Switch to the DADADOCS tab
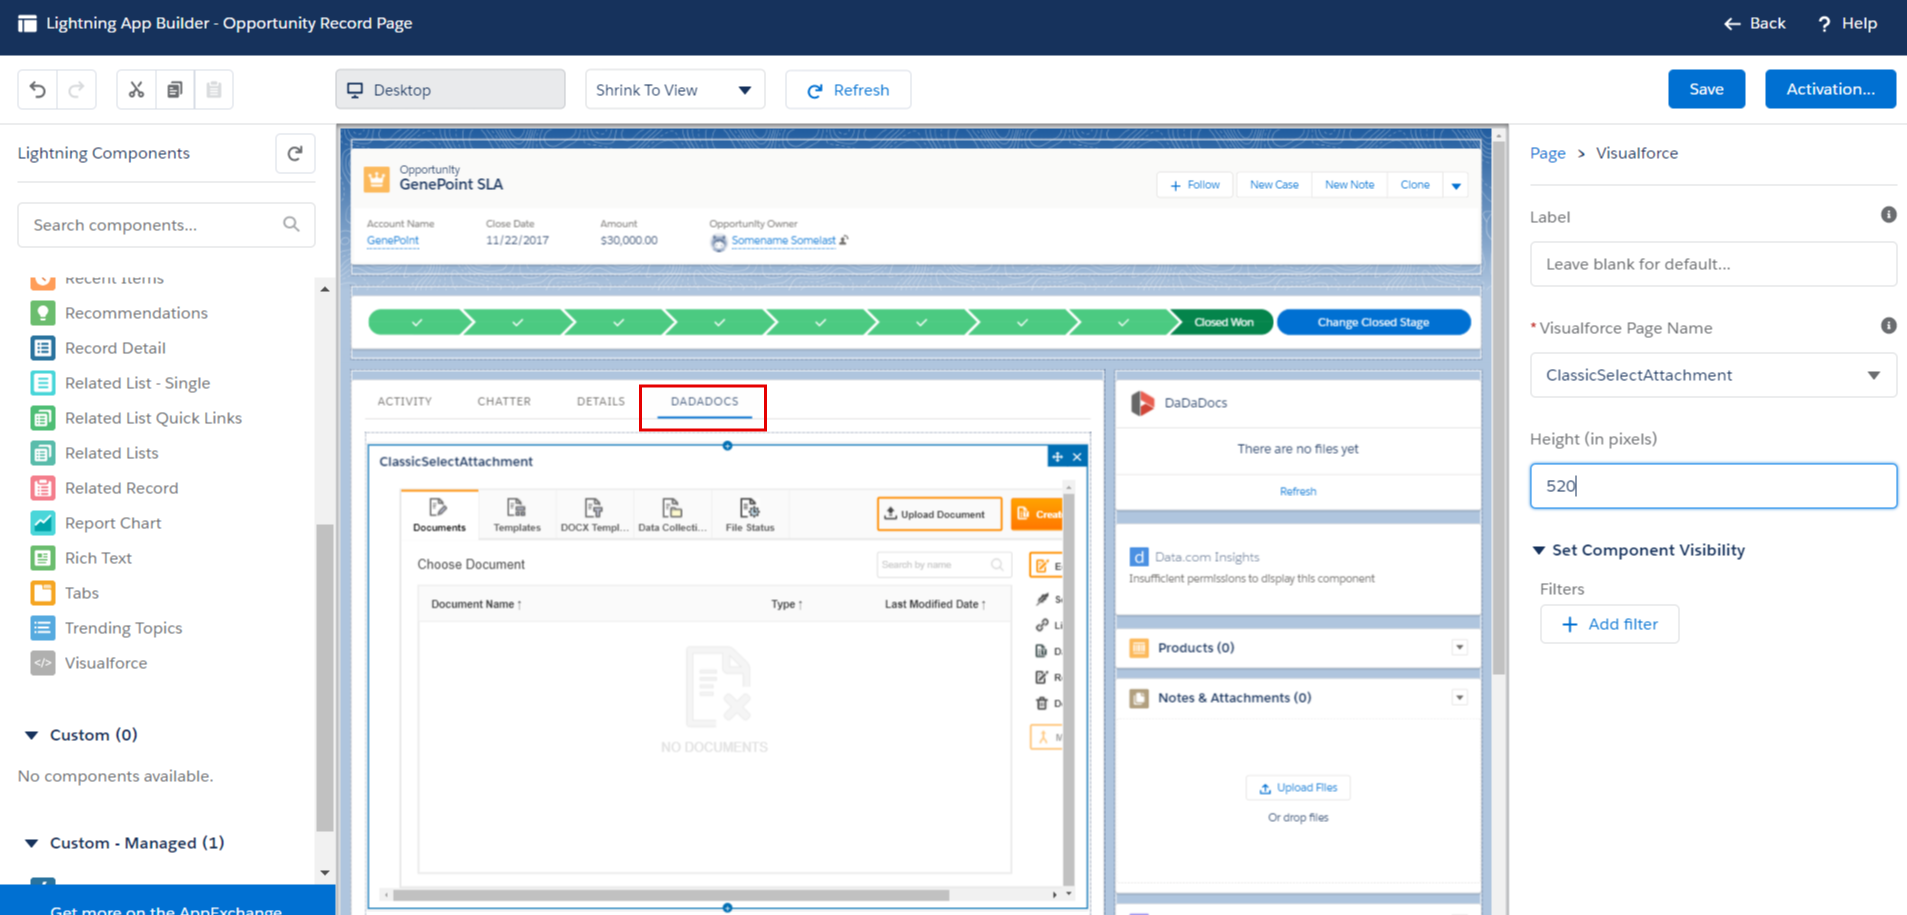The height and width of the screenshot is (915, 1907). 704,401
